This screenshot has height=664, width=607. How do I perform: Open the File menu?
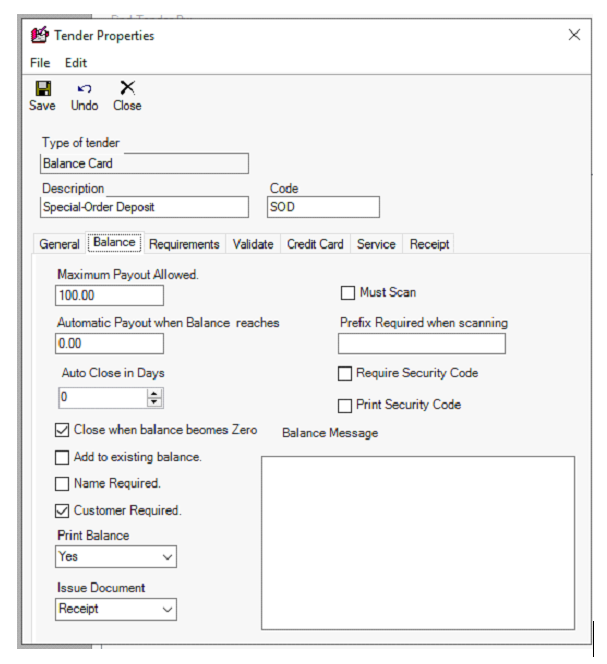pyautogui.click(x=40, y=63)
